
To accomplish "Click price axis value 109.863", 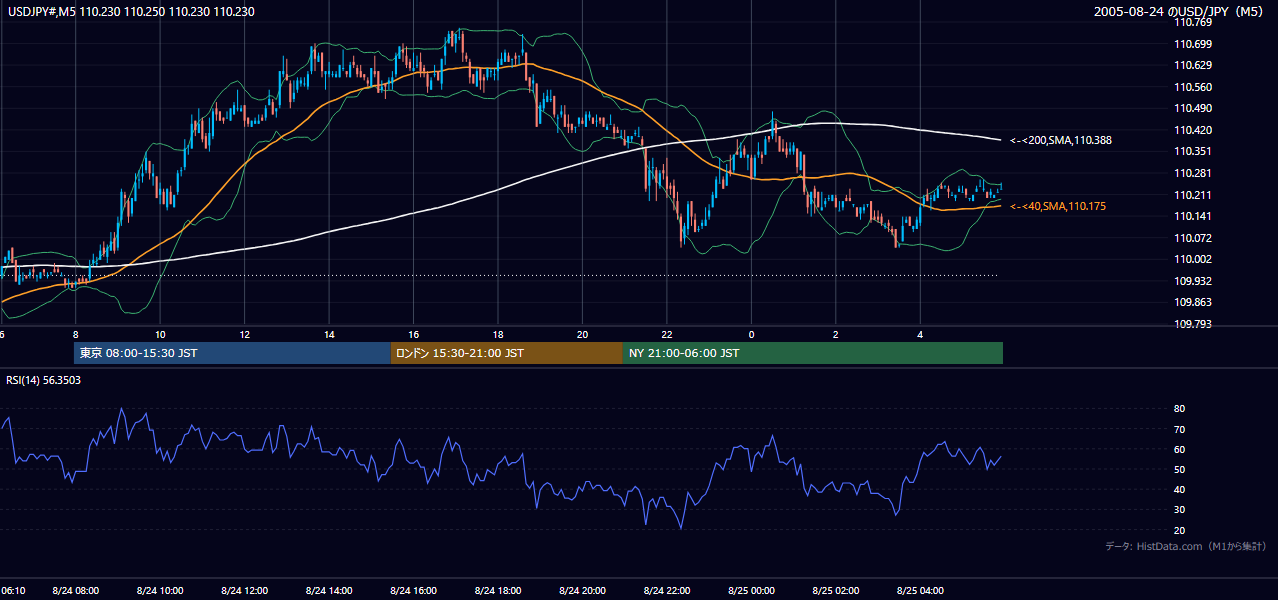I will click(1192, 302).
